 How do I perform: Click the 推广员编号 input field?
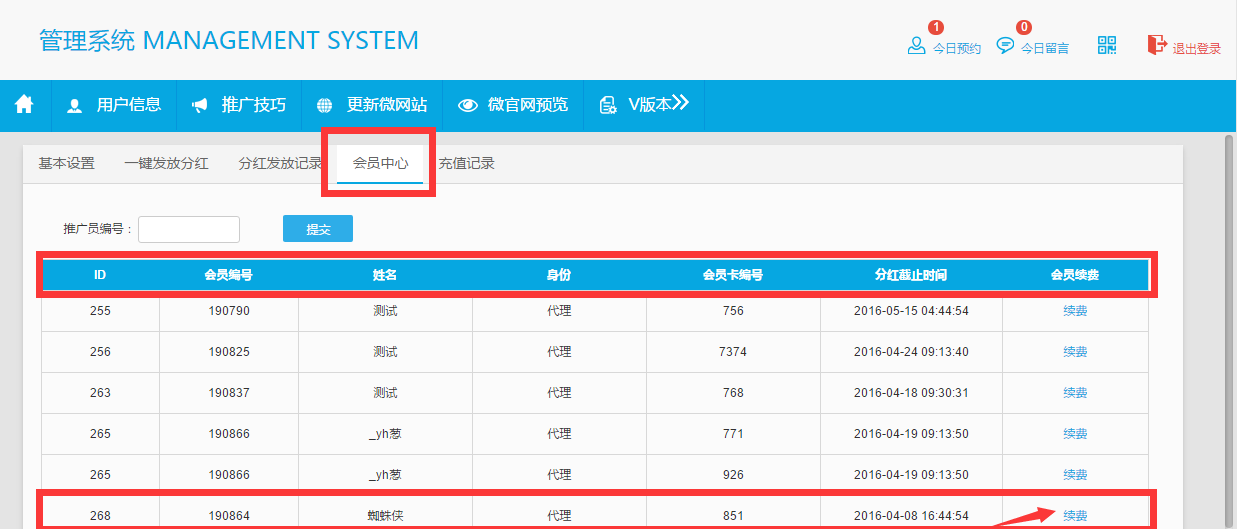tap(189, 229)
